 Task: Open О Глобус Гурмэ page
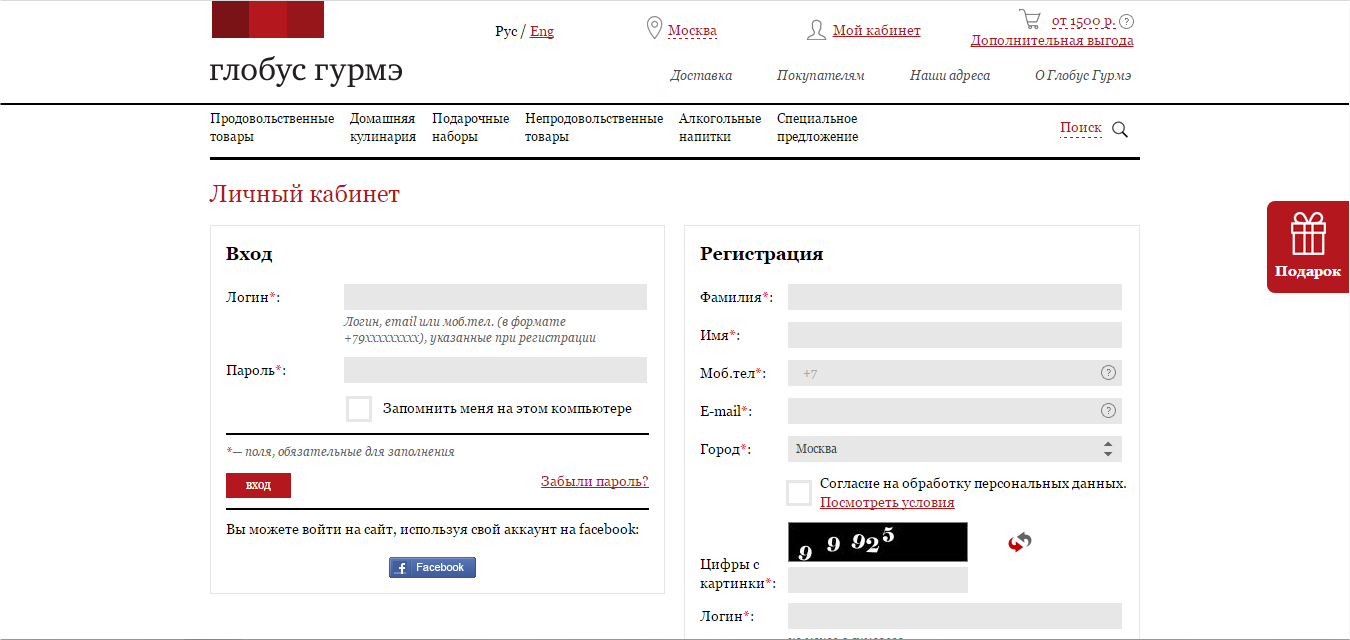pyautogui.click(x=1083, y=76)
